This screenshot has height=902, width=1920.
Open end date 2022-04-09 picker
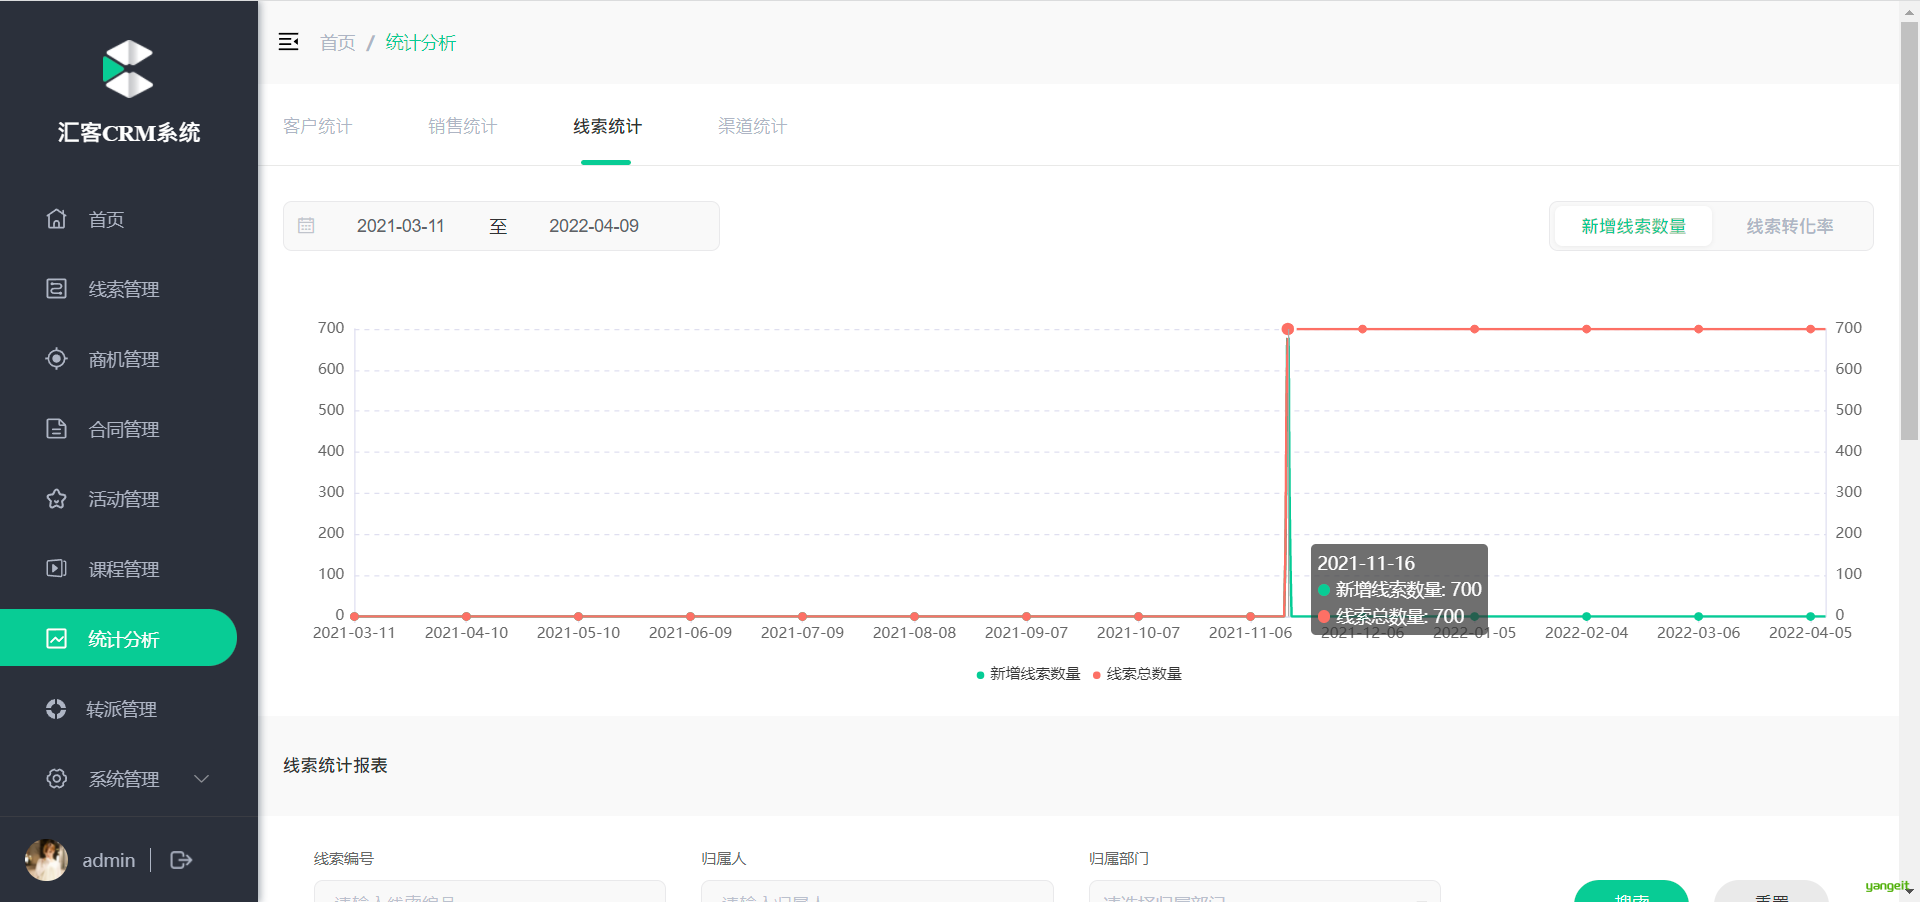[x=594, y=226]
